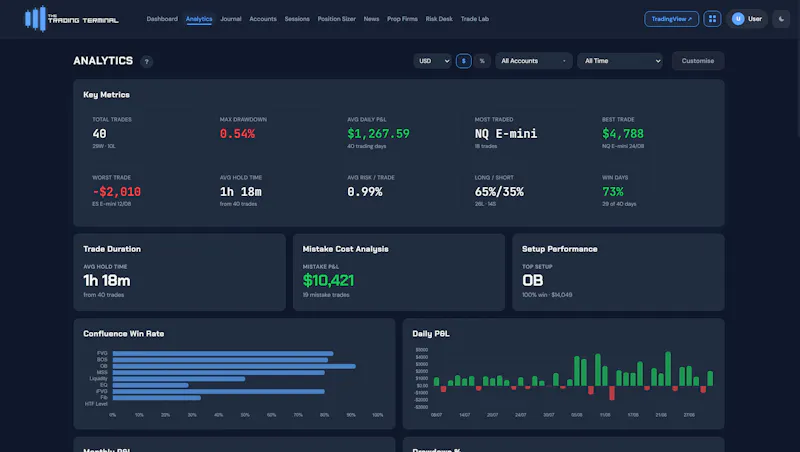Select the Analytics tab
Viewport: 800px width, 452px height.
(199, 19)
